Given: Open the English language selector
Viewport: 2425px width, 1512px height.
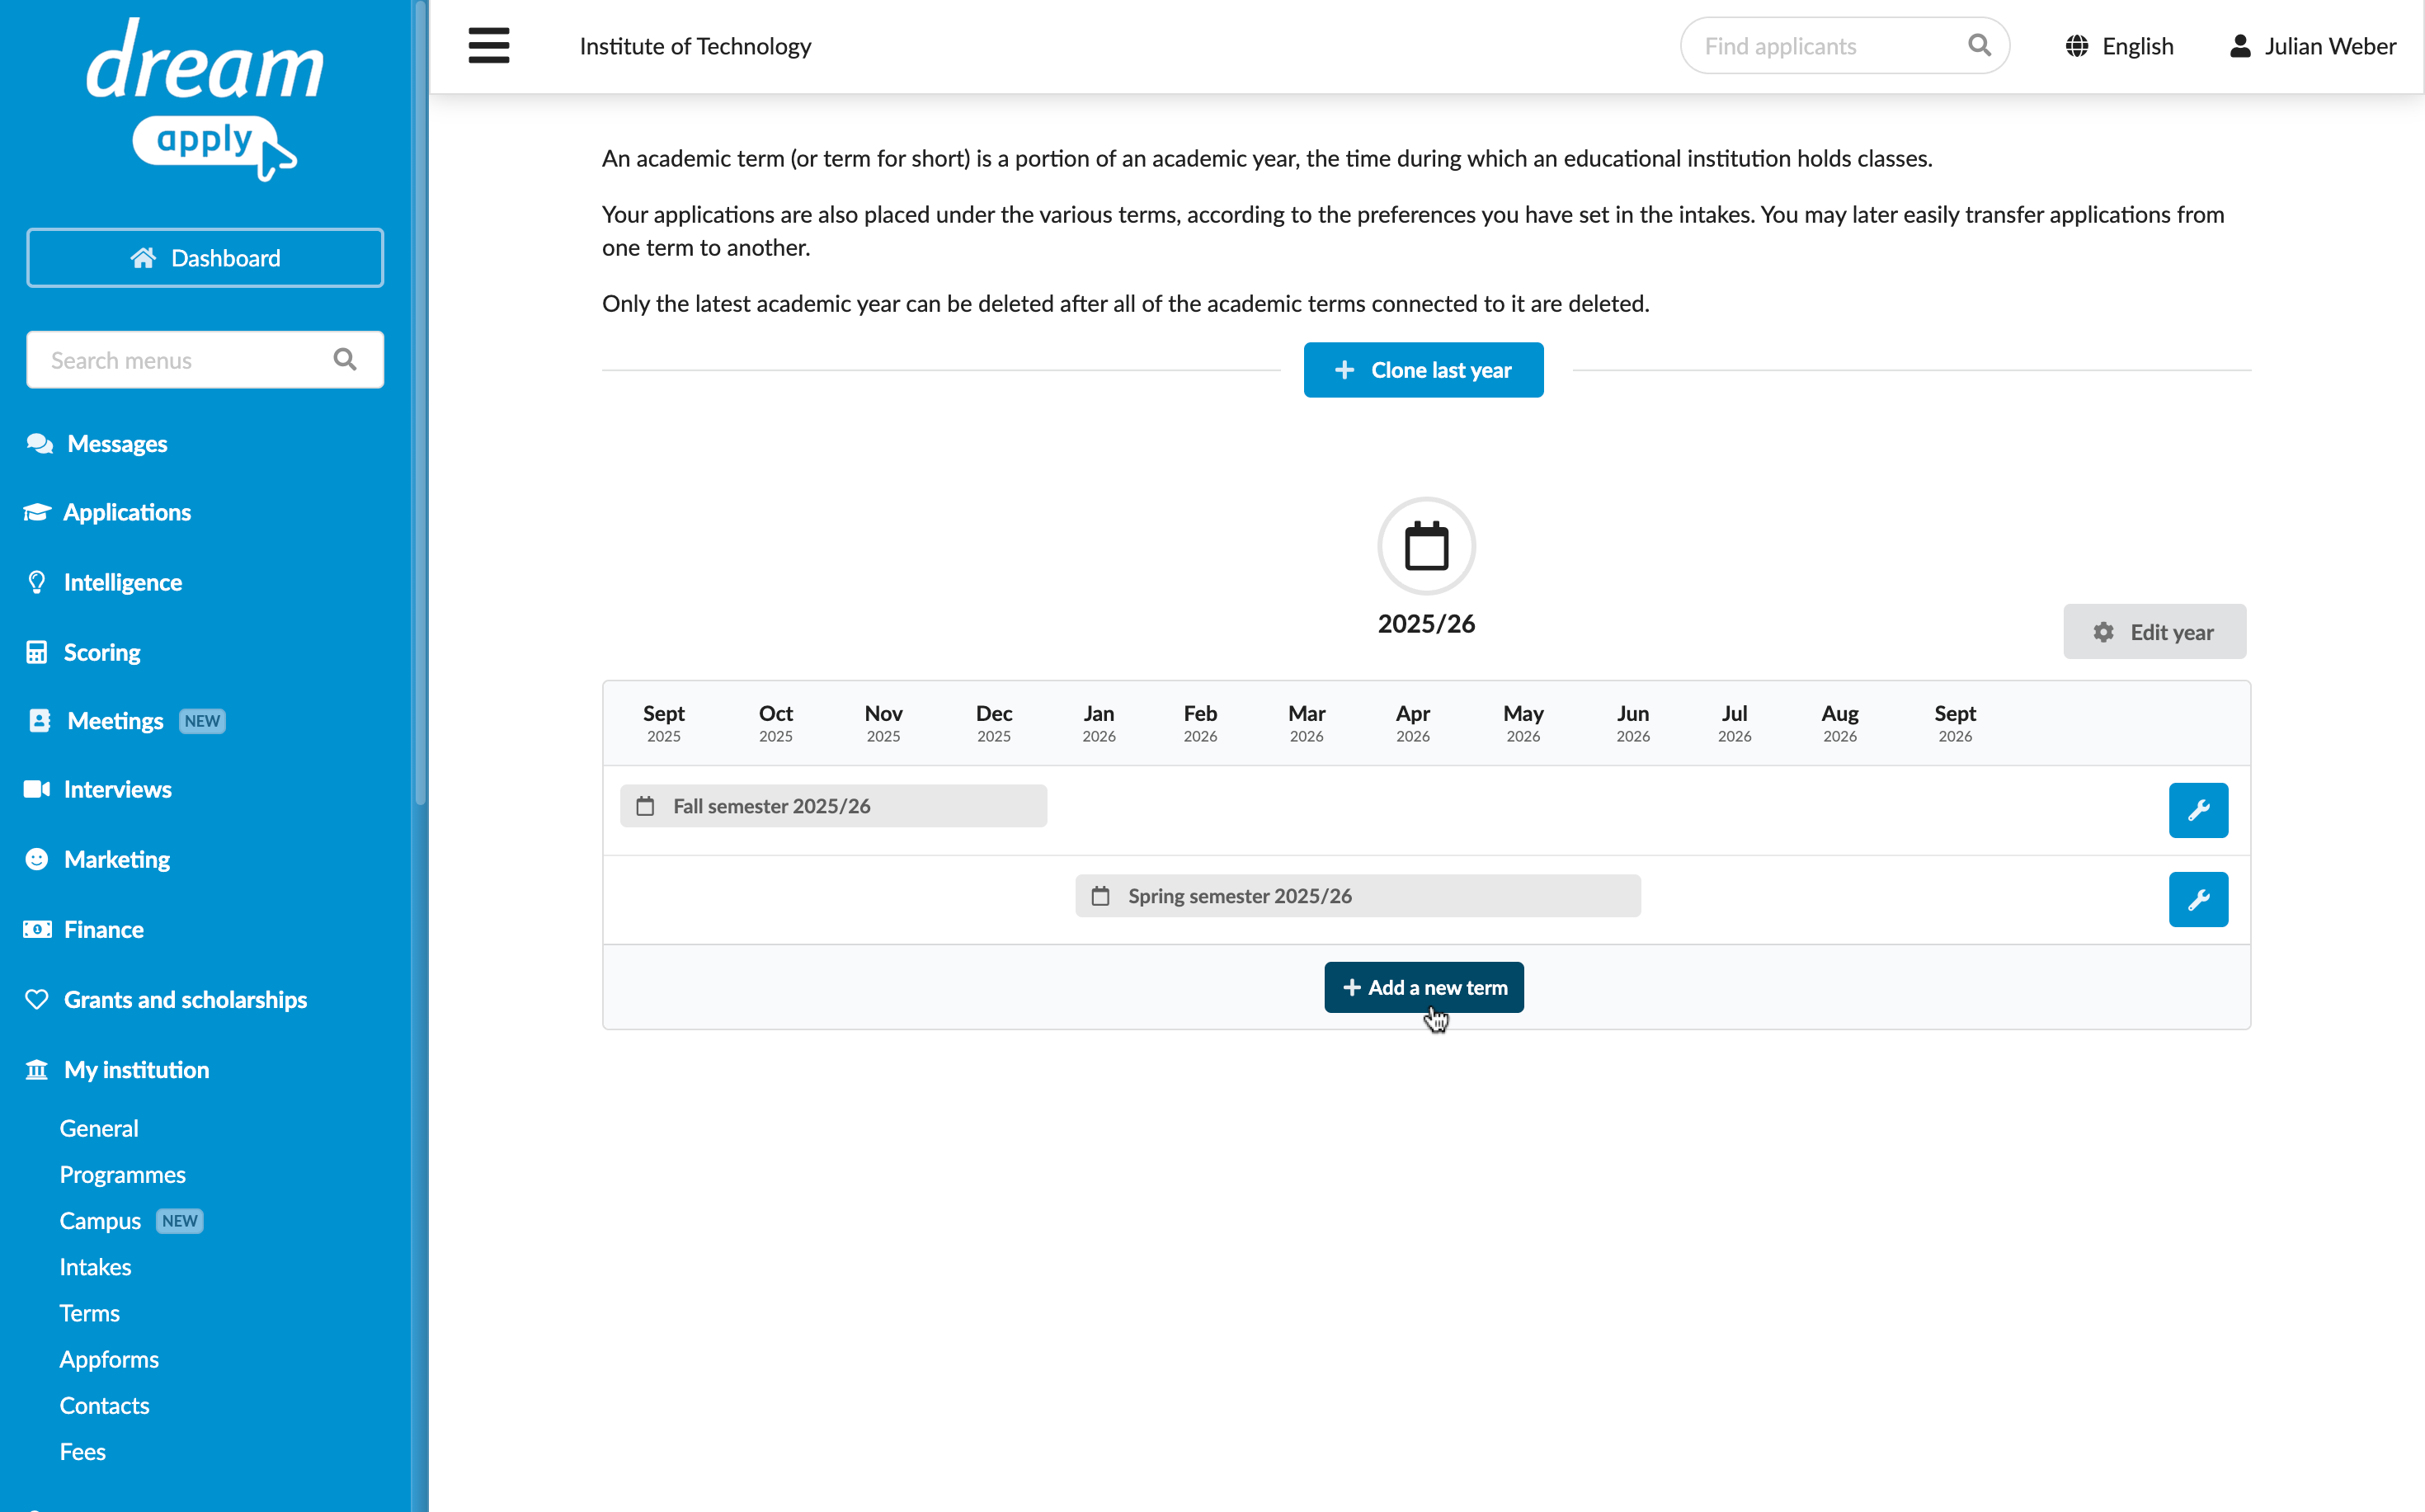Looking at the screenshot, I should point(2120,46).
